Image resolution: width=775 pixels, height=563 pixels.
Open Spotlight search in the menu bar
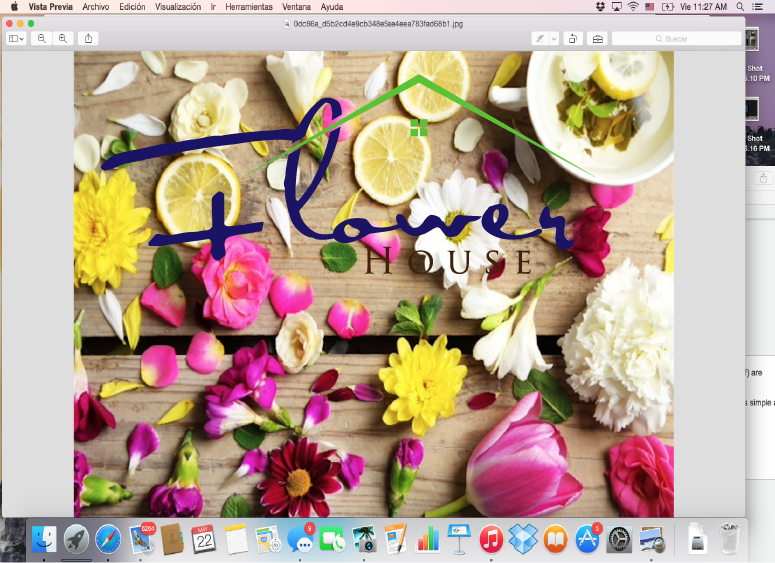pyautogui.click(x=741, y=6)
